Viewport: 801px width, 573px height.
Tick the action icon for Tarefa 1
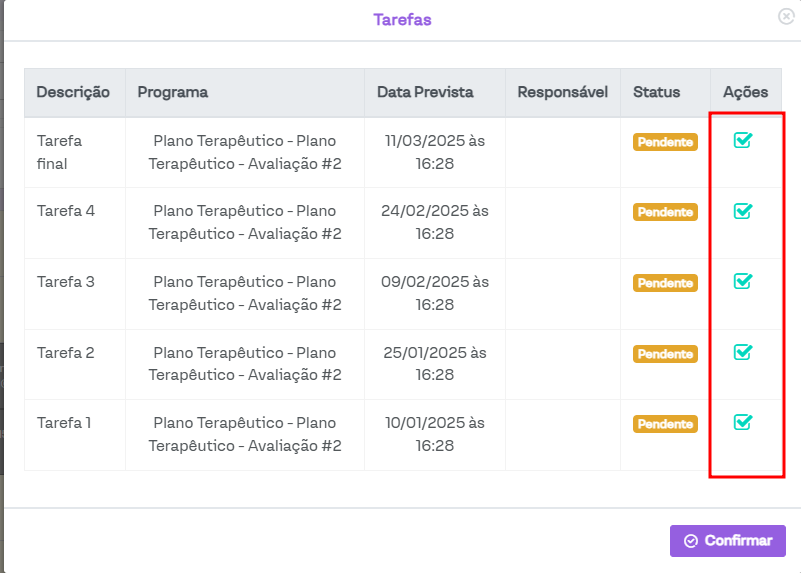pos(742,422)
